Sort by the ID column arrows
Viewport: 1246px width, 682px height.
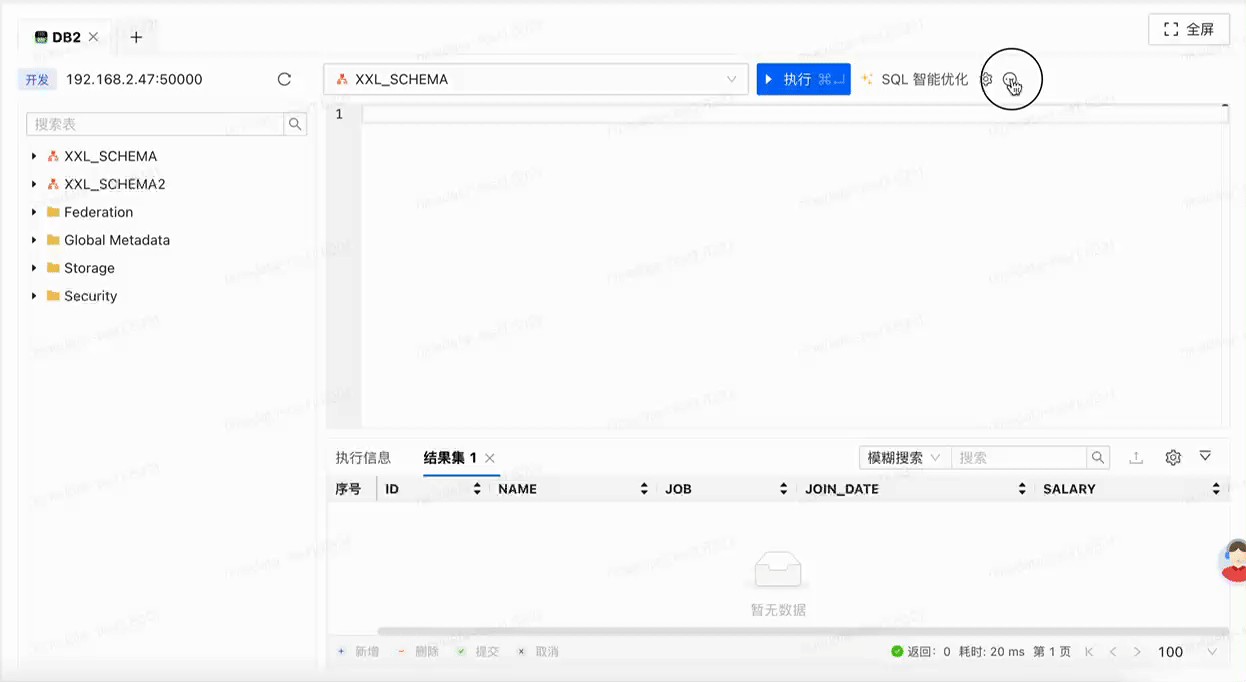pyautogui.click(x=477, y=489)
